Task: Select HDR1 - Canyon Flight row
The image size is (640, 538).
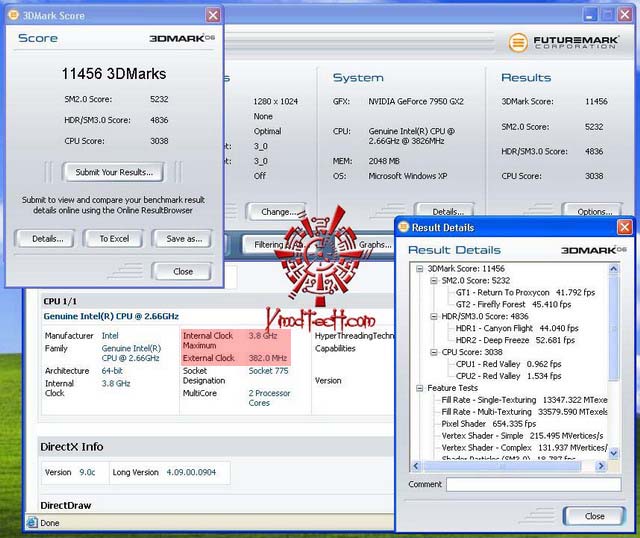Action: tap(517, 328)
